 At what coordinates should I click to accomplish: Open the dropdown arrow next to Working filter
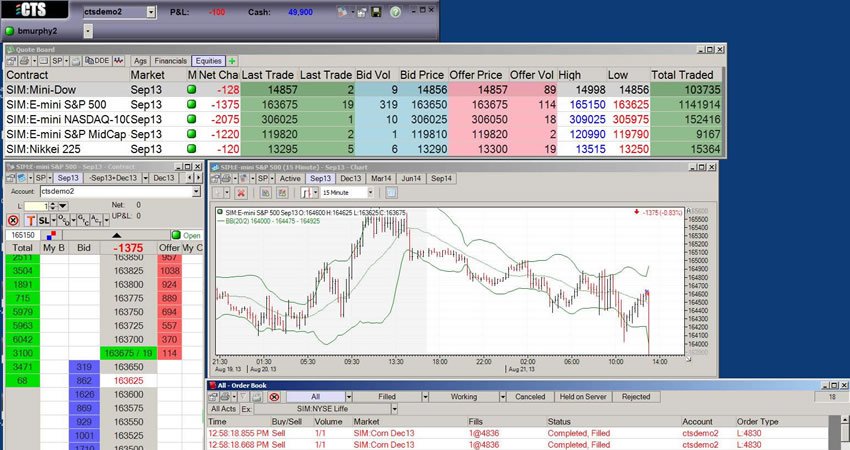(503, 397)
